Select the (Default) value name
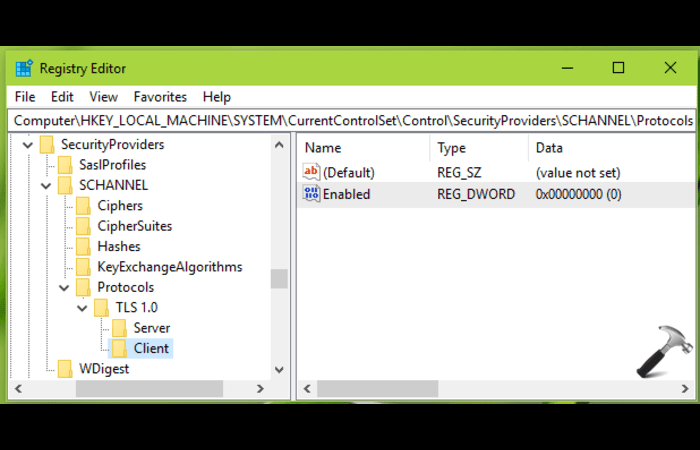Image resolution: width=700 pixels, height=450 pixels. 349,173
